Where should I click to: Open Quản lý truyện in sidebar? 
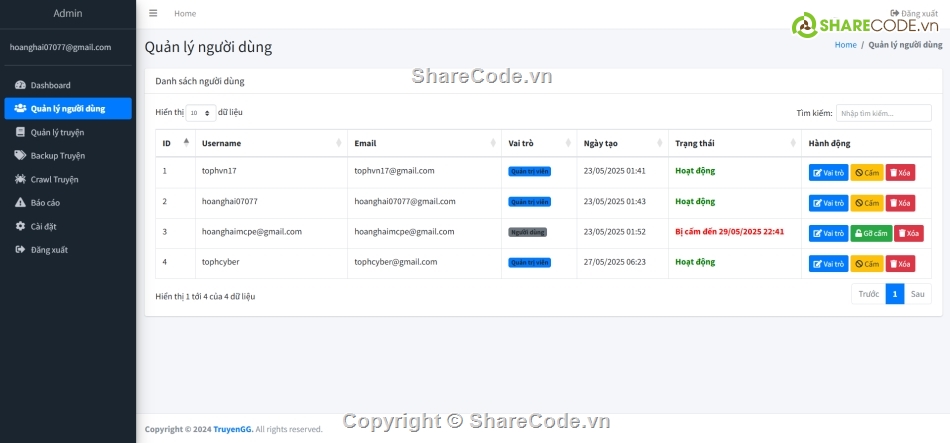pyautogui.click(x=57, y=132)
